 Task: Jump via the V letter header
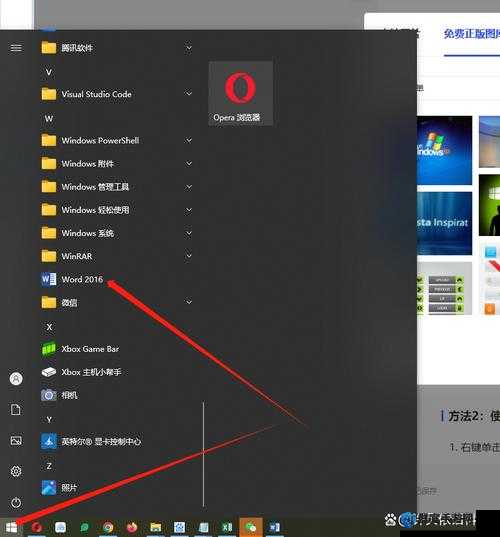coord(49,72)
